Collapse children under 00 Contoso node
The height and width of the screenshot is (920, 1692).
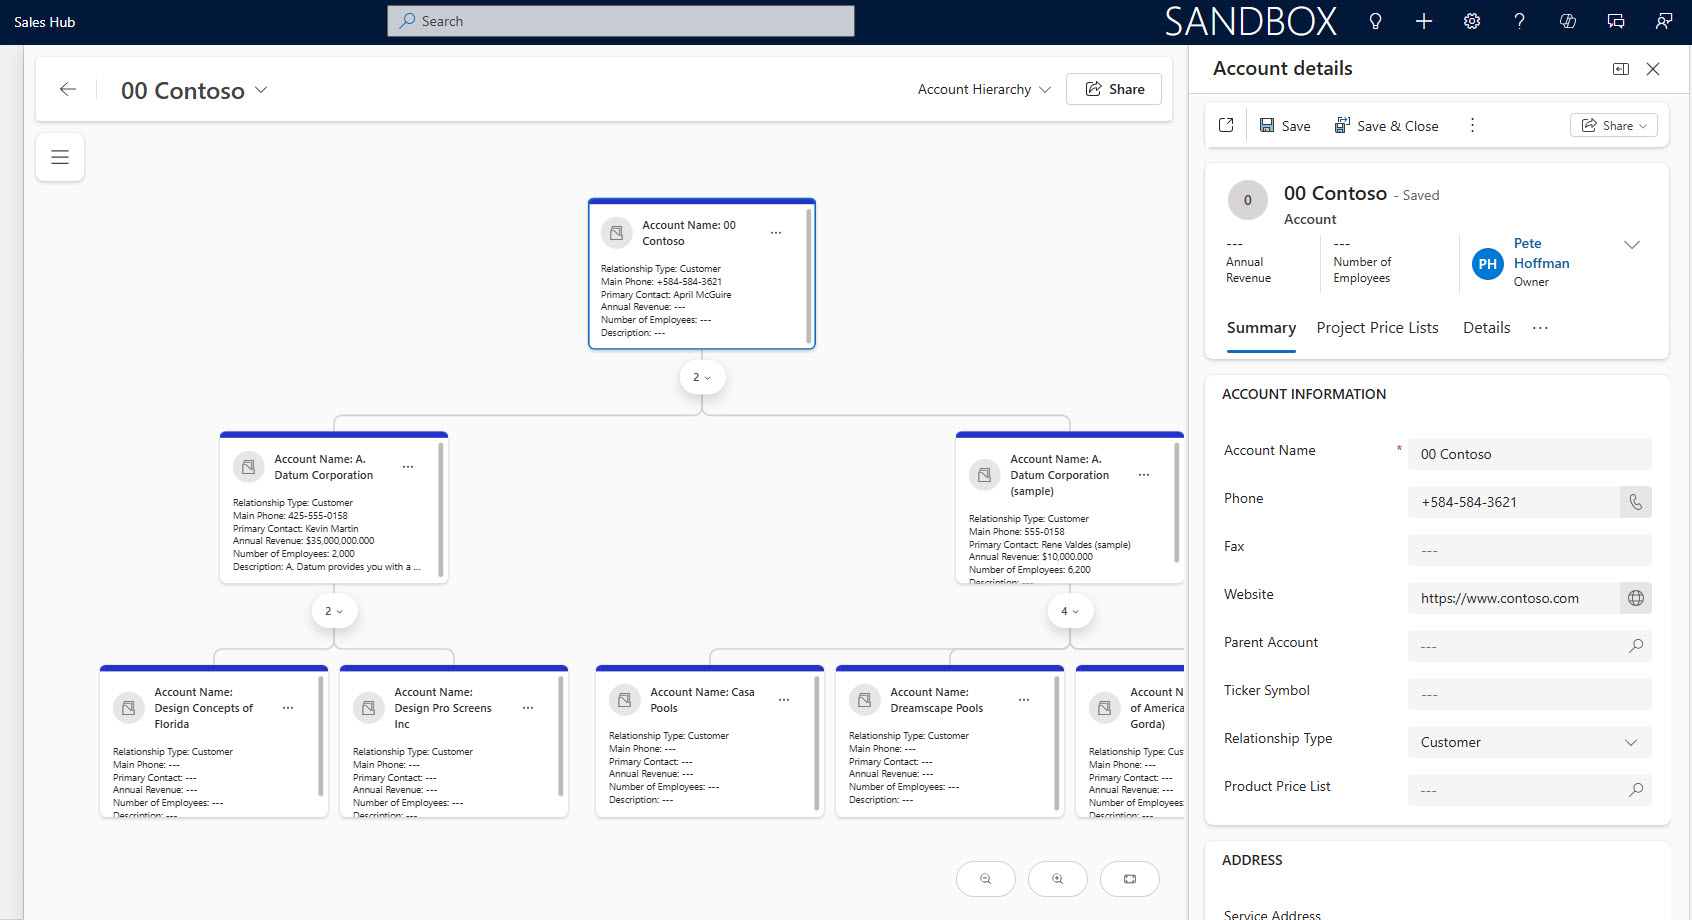tap(702, 377)
